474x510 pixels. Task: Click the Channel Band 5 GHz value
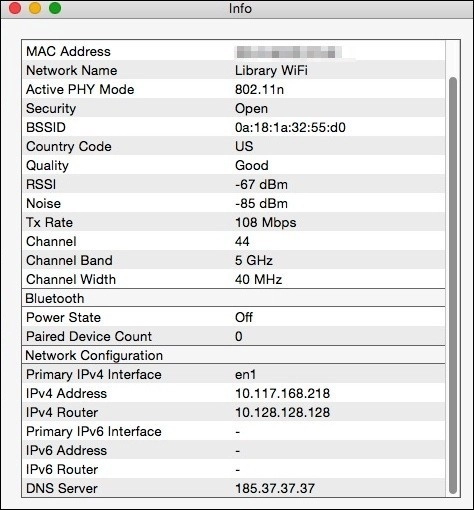[x=254, y=260]
